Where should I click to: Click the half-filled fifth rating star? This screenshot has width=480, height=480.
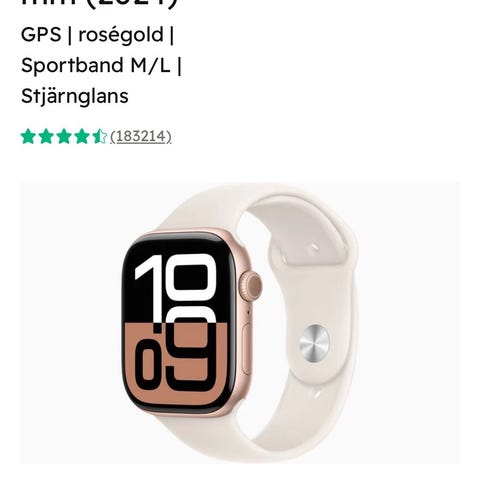(99, 137)
